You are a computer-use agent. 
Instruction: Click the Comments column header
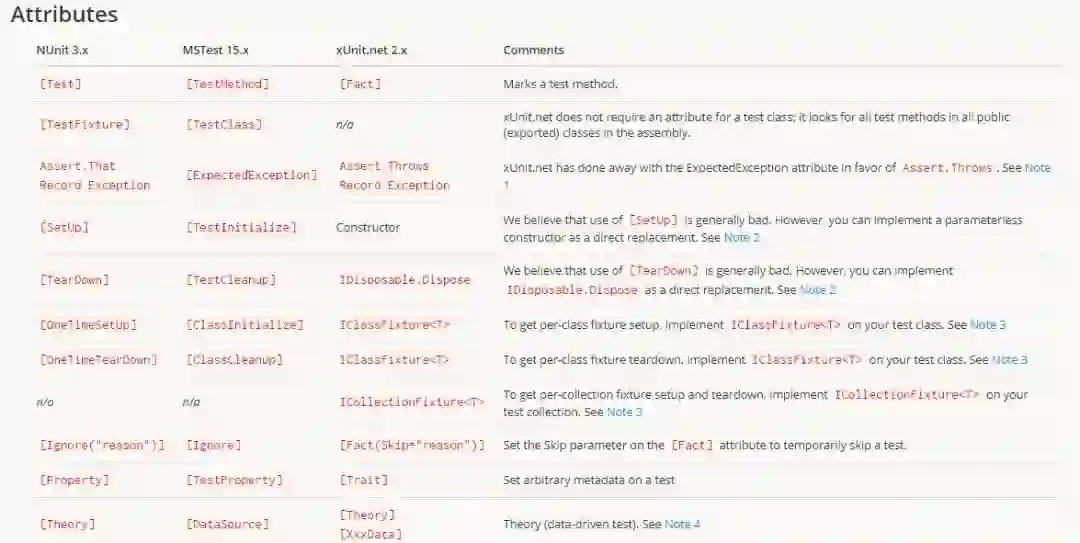click(533, 50)
